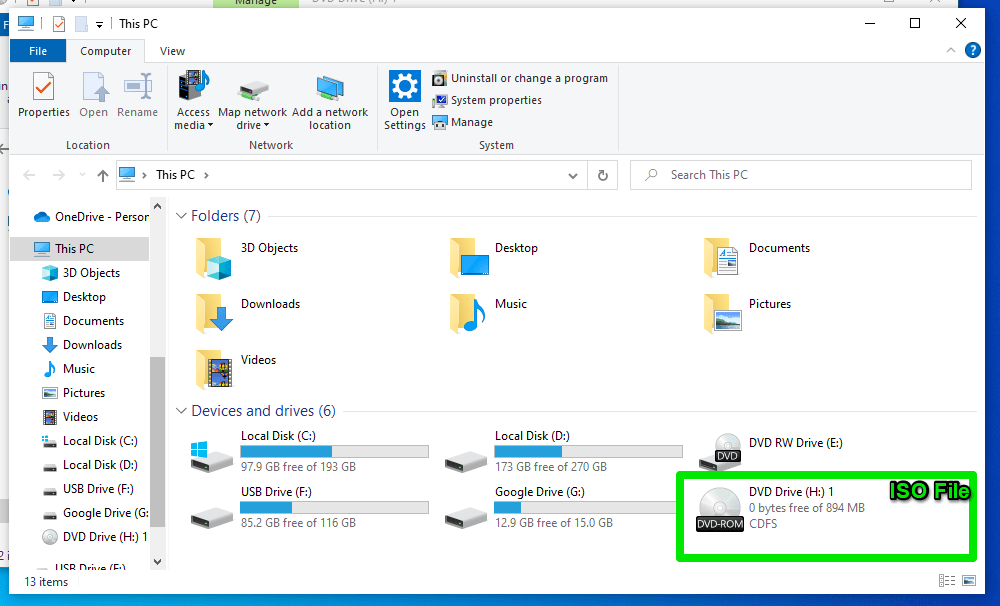The width and height of the screenshot is (1000, 606).
Task: Switch to the View ribbon tab
Action: tap(172, 51)
